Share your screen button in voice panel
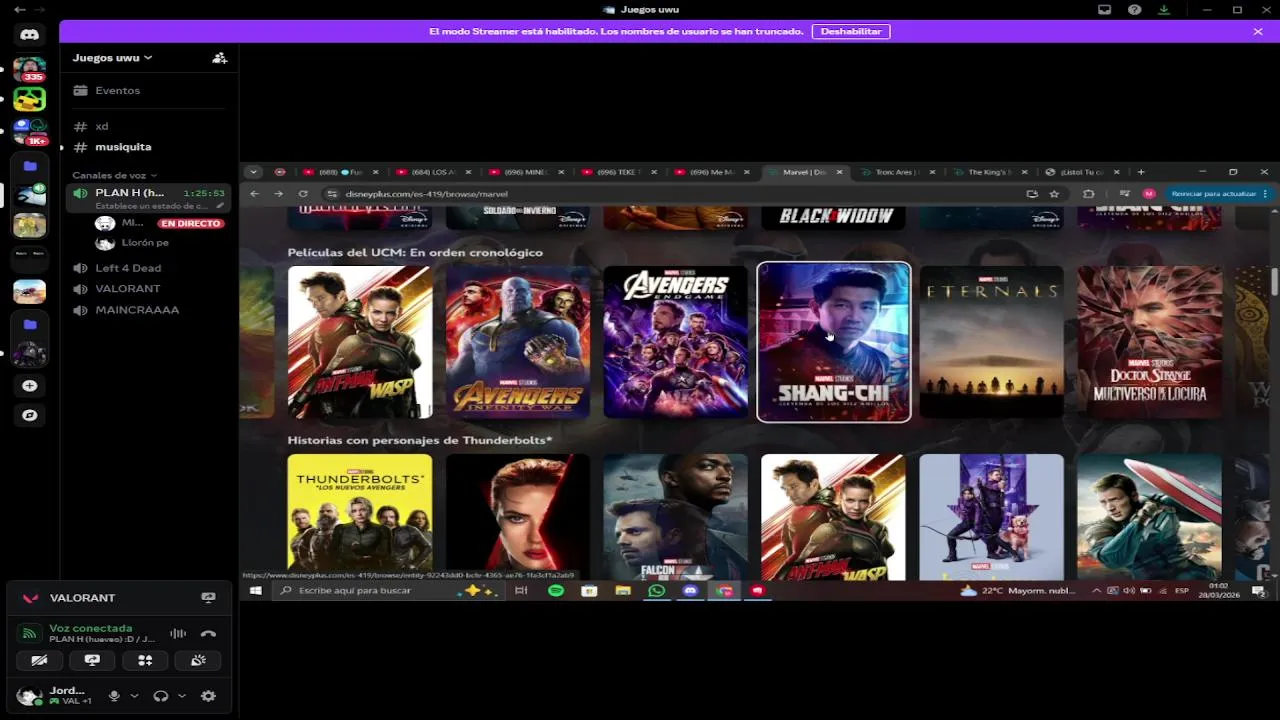 click(92, 660)
